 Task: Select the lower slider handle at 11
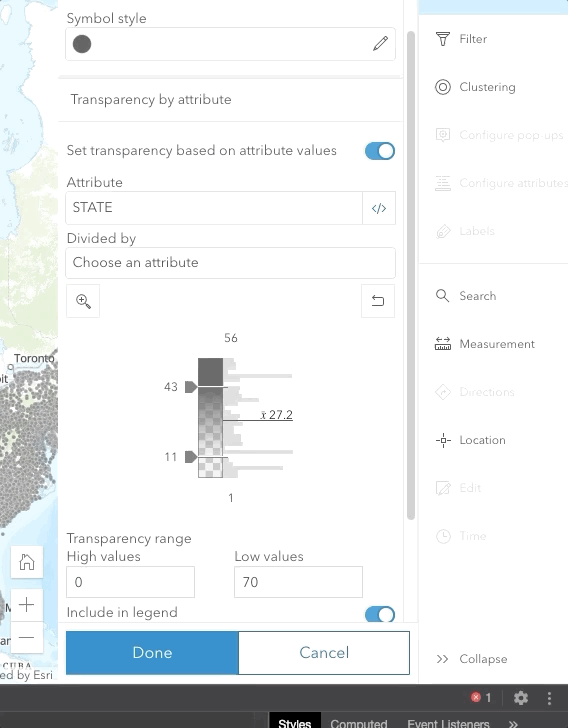point(190,457)
